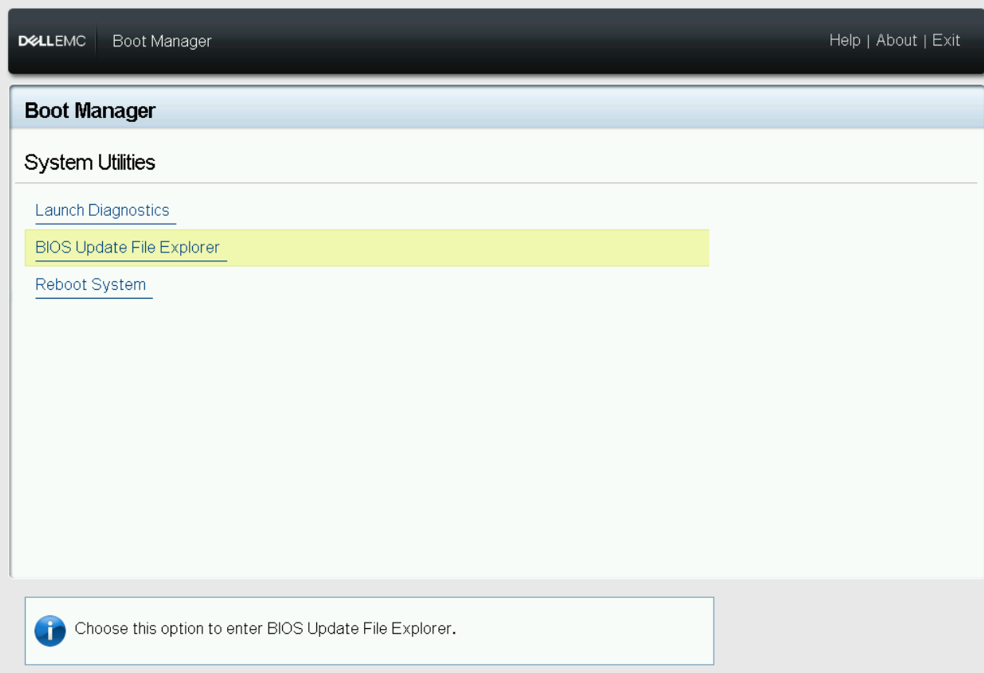Click the Launch Diagnostics underlined text
984x673 pixels.
tap(103, 210)
